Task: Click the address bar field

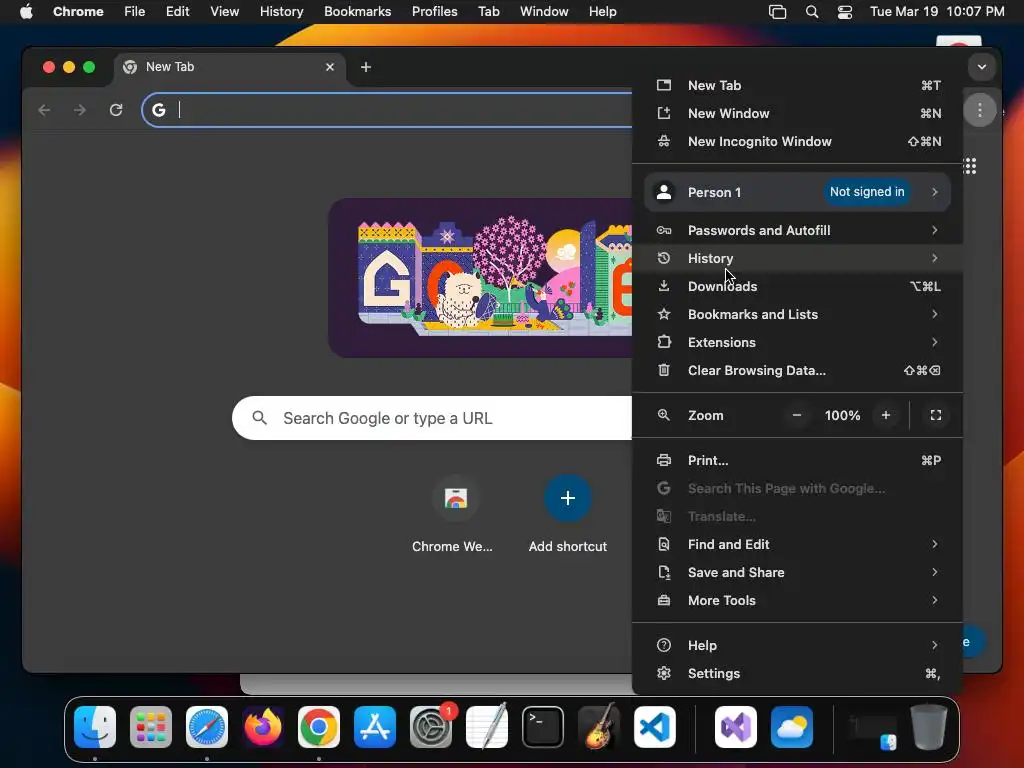Action: (x=387, y=110)
